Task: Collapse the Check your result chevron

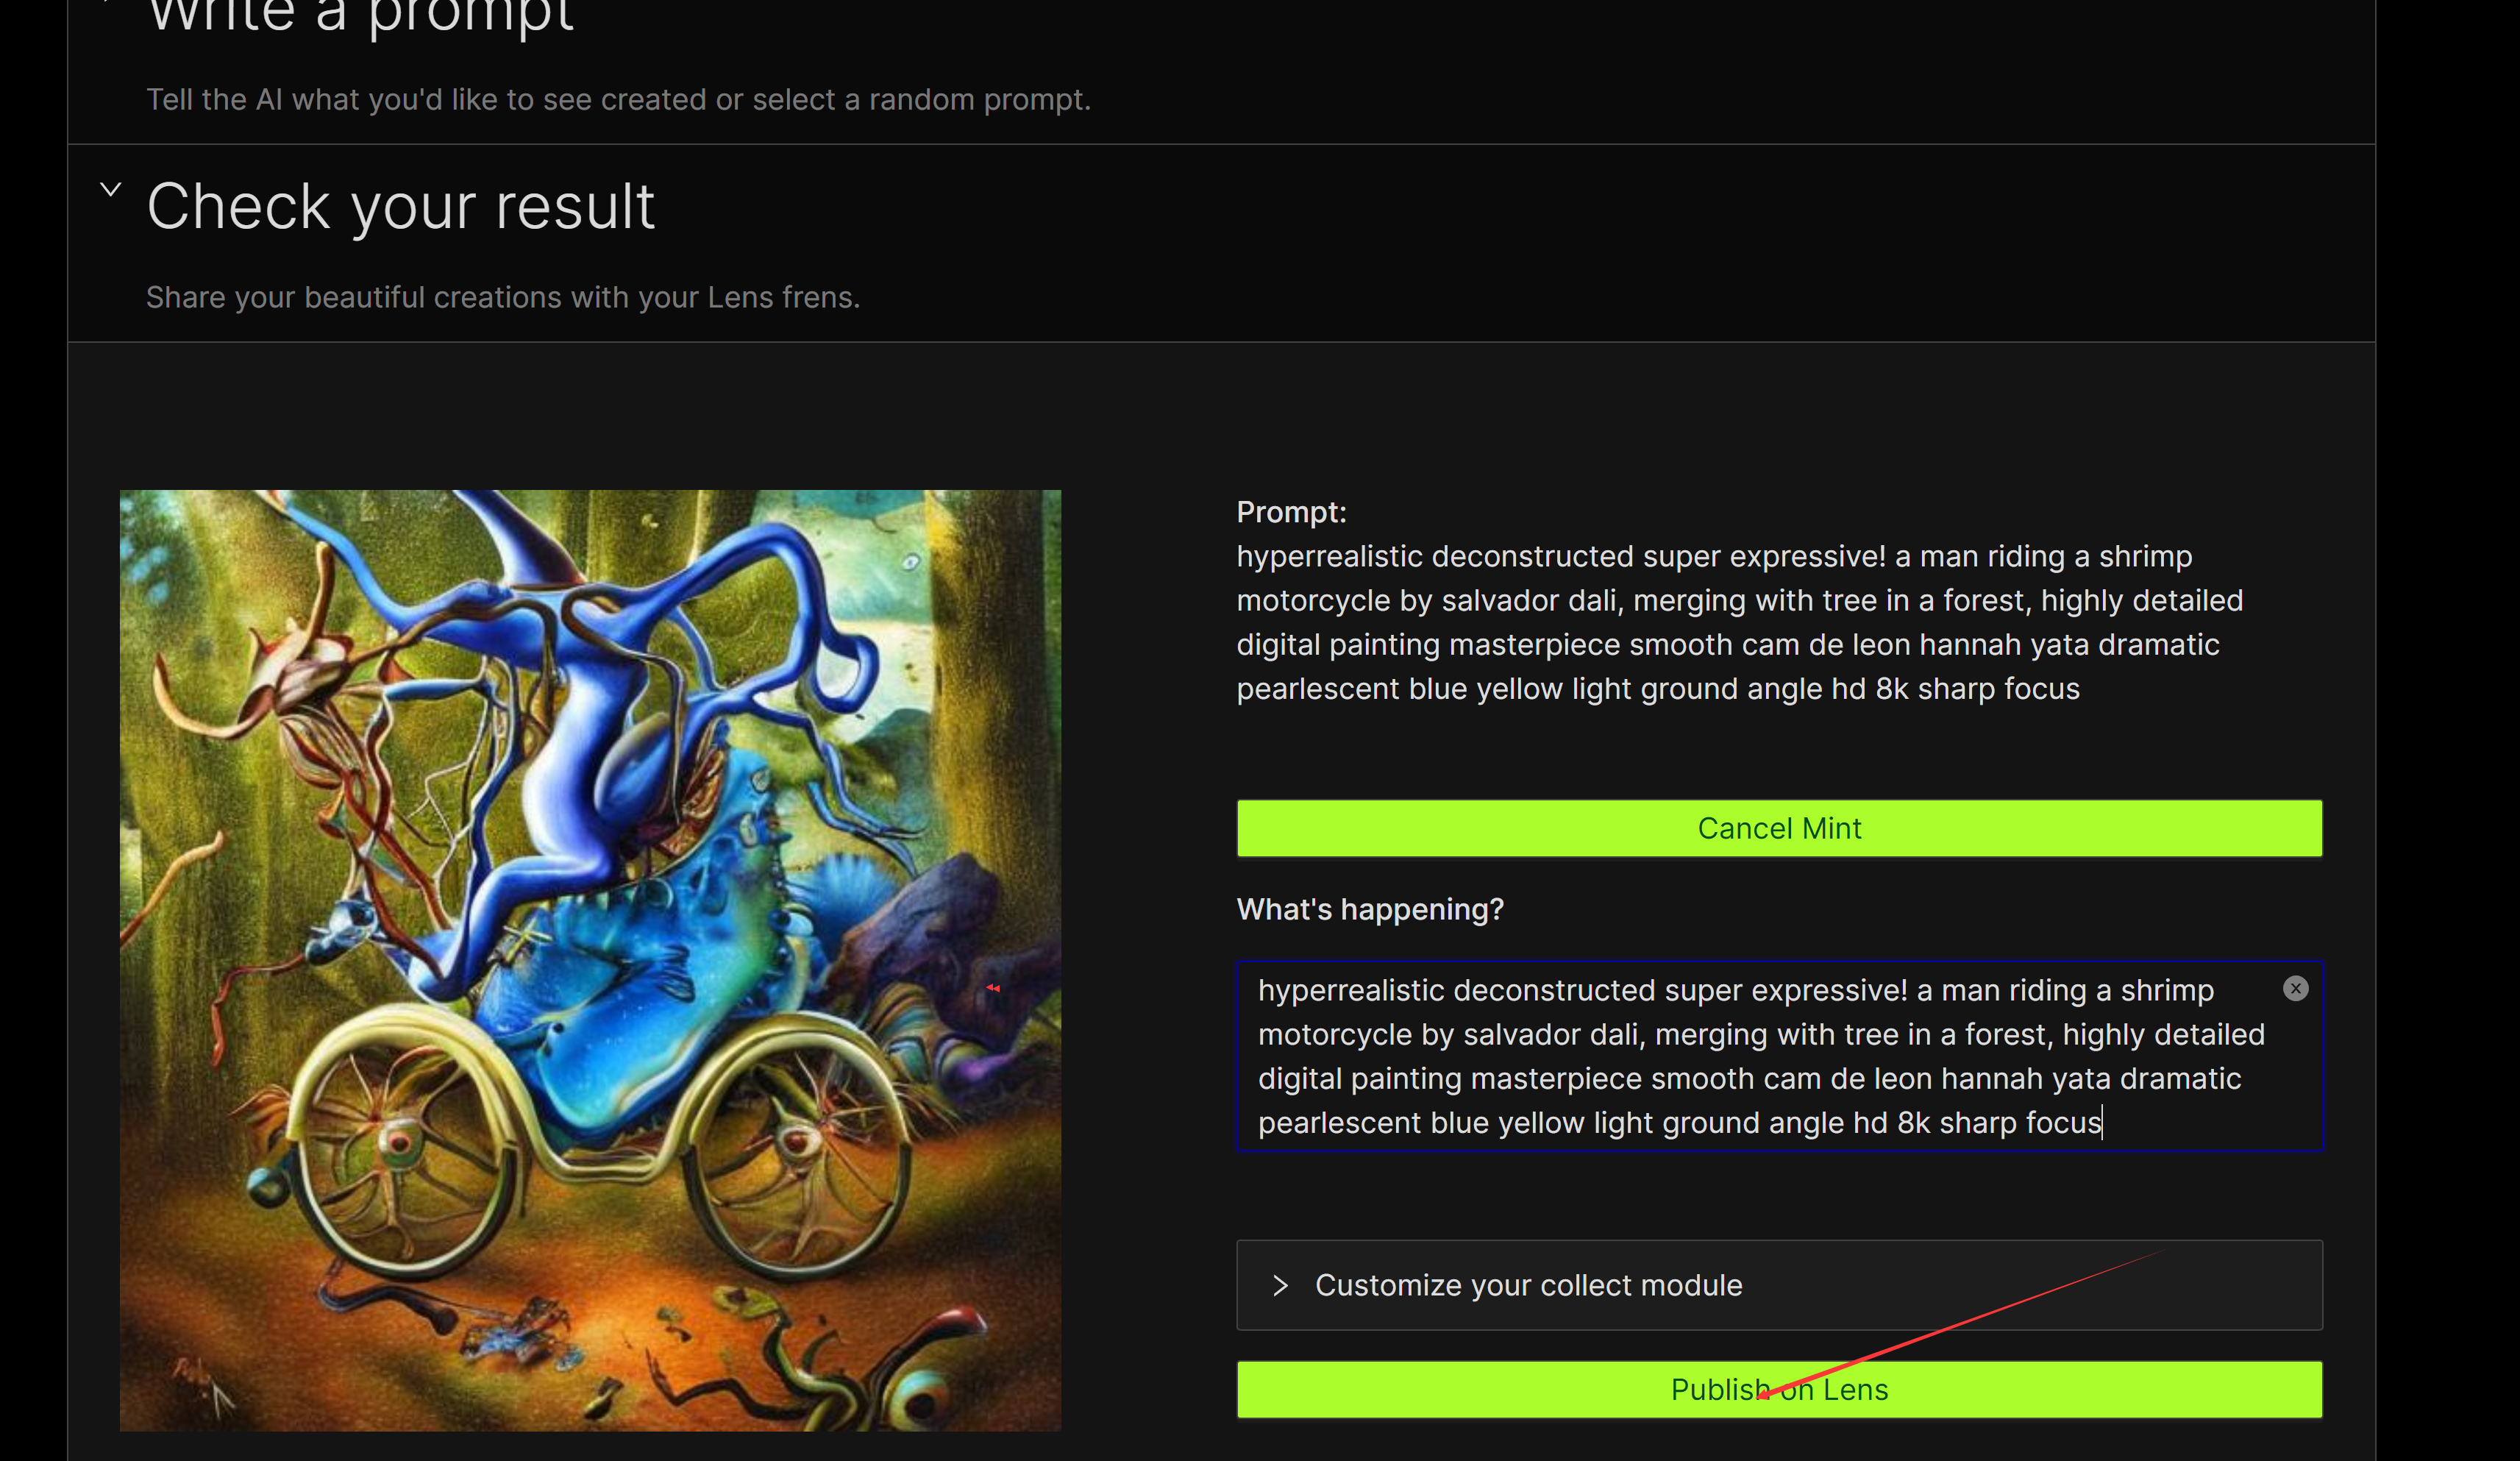Action: [111, 189]
